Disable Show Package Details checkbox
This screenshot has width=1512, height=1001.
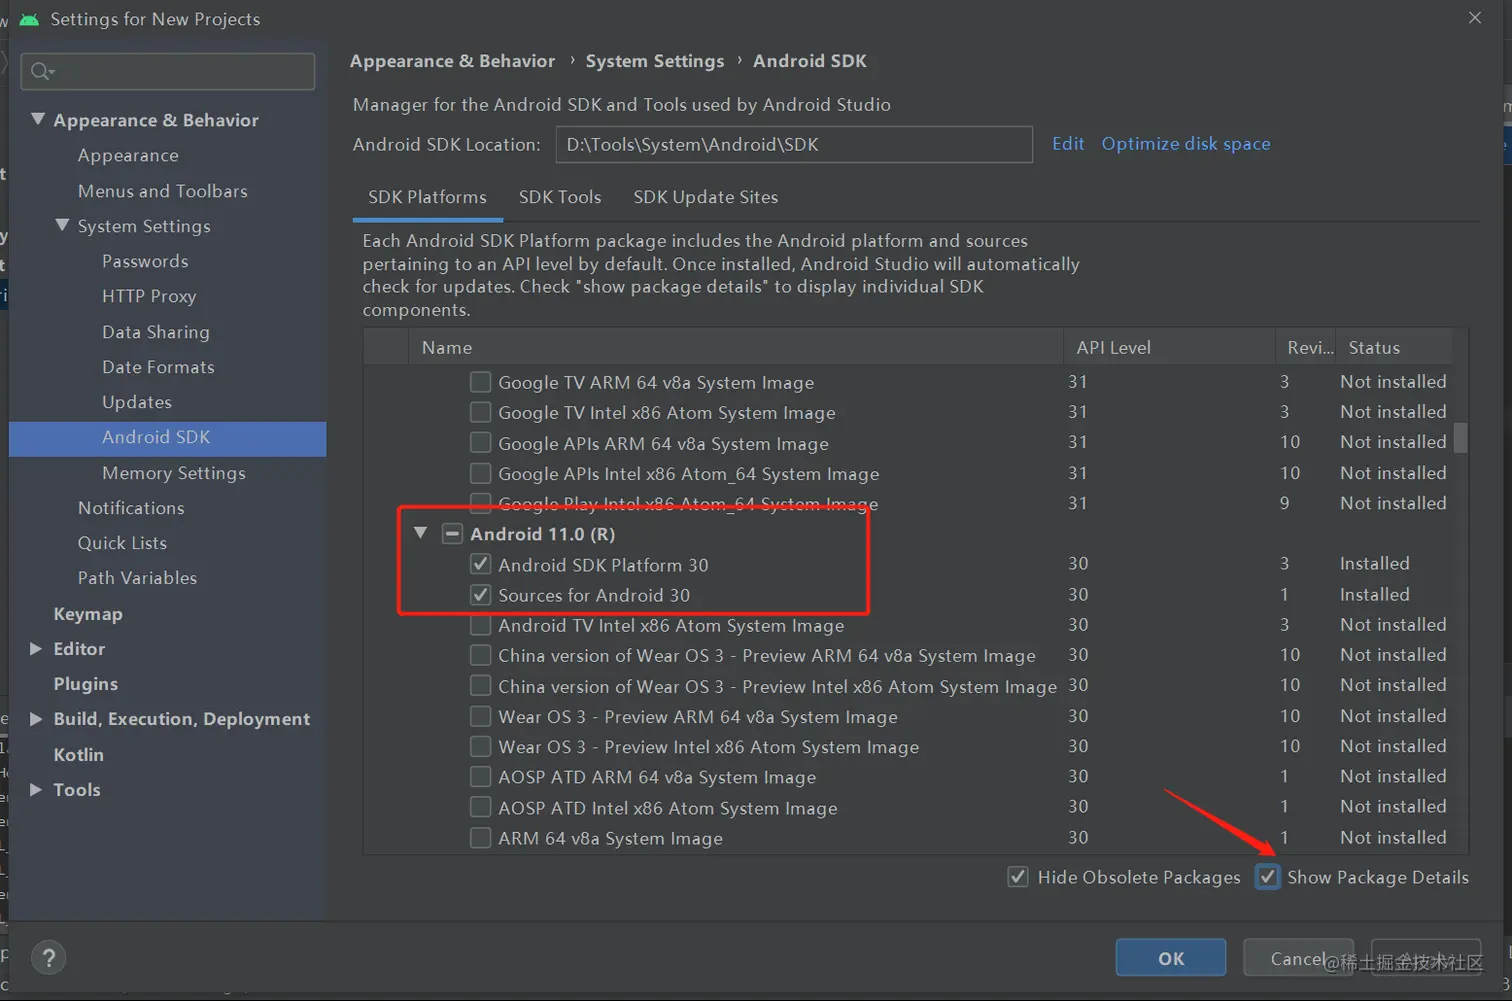pyautogui.click(x=1268, y=877)
